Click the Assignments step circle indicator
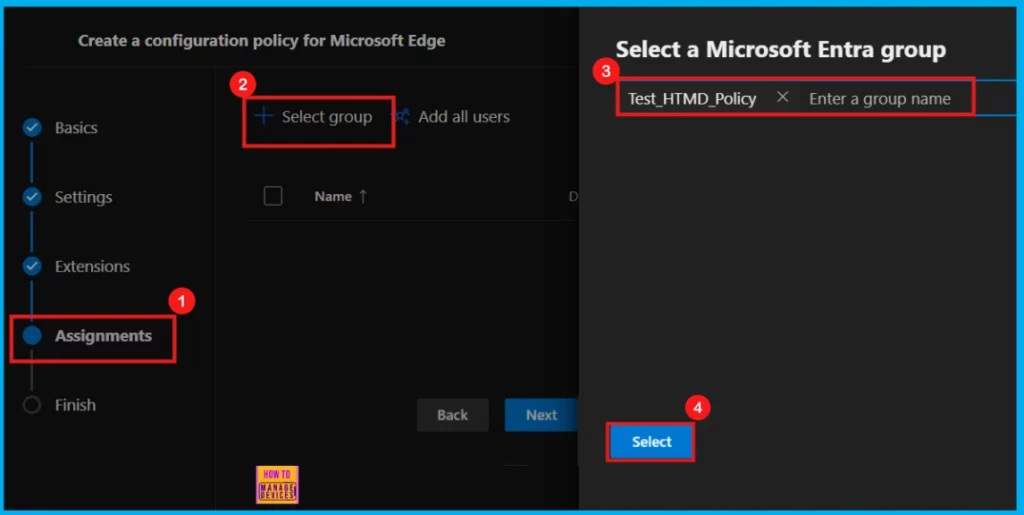 pyautogui.click(x=32, y=336)
